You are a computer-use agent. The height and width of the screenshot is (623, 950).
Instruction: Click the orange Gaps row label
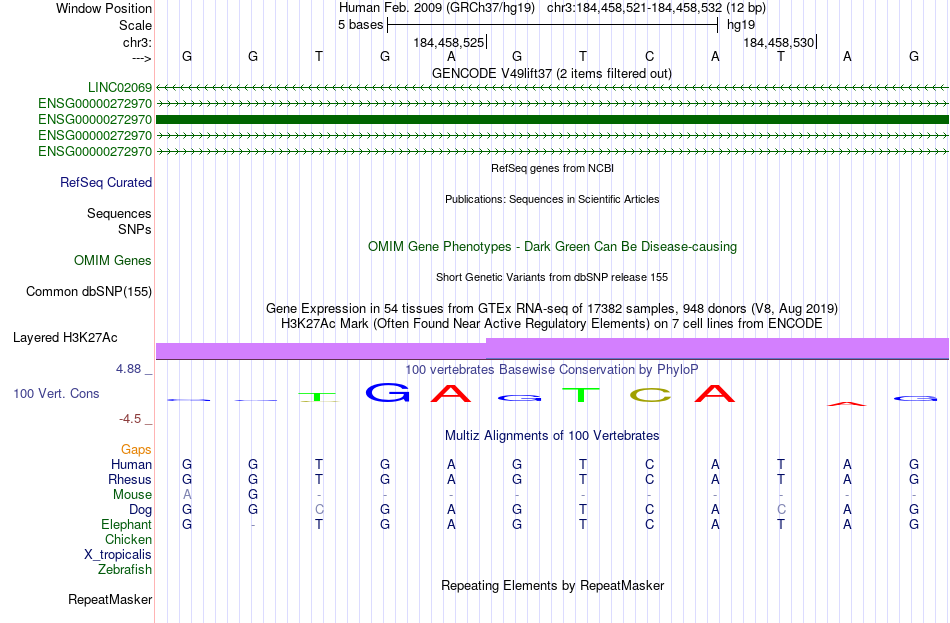(136, 450)
